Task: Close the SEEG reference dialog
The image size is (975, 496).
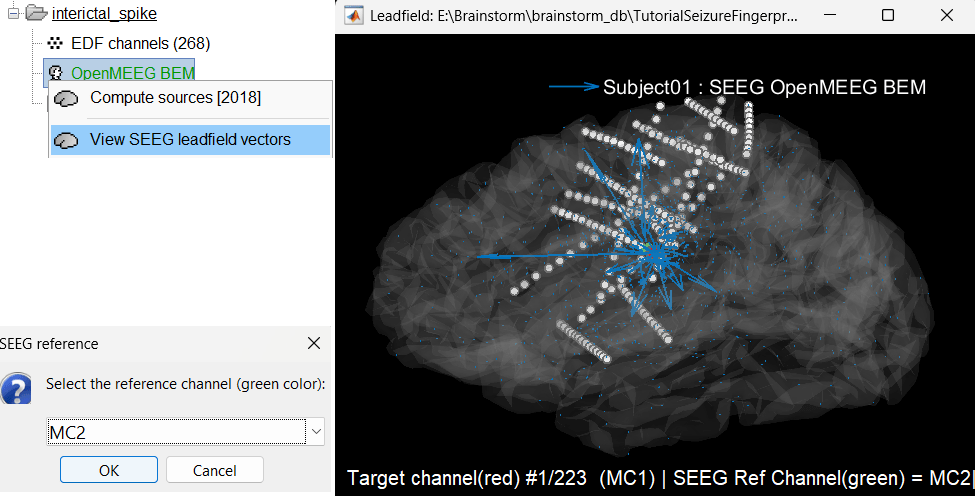Action: (x=314, y=344)
